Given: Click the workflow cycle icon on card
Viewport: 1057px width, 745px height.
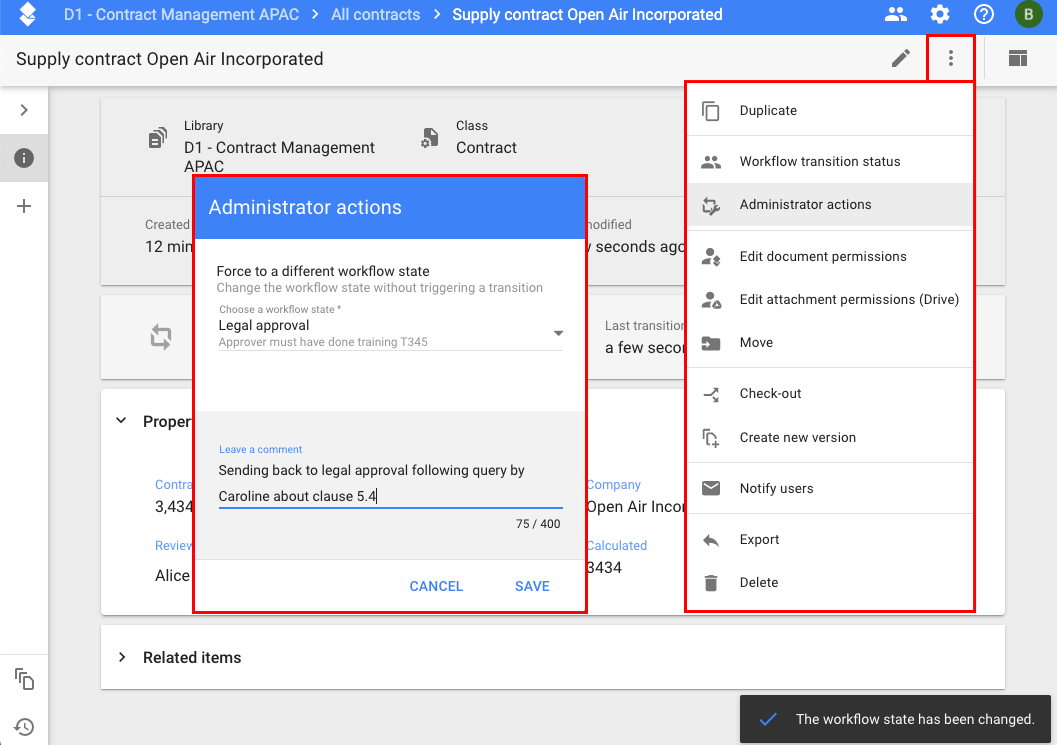Looking at the screenshot, I should (160, 336).
